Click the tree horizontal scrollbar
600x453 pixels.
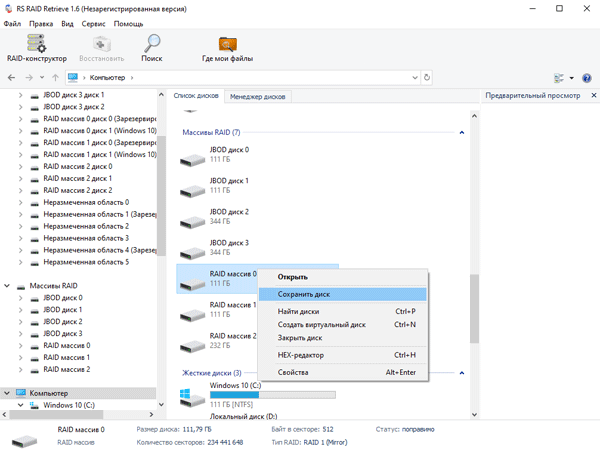56,414
